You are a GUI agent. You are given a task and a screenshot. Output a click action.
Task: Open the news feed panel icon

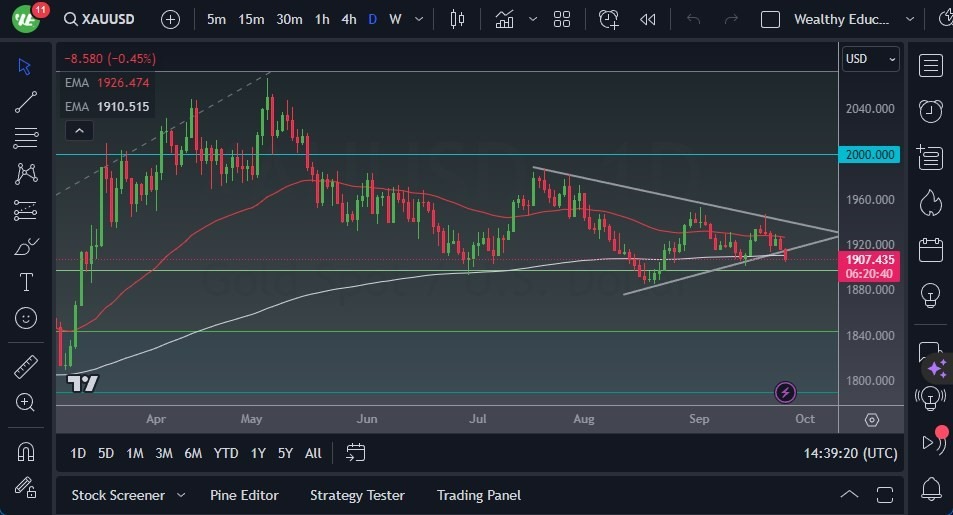click(930, 157)
